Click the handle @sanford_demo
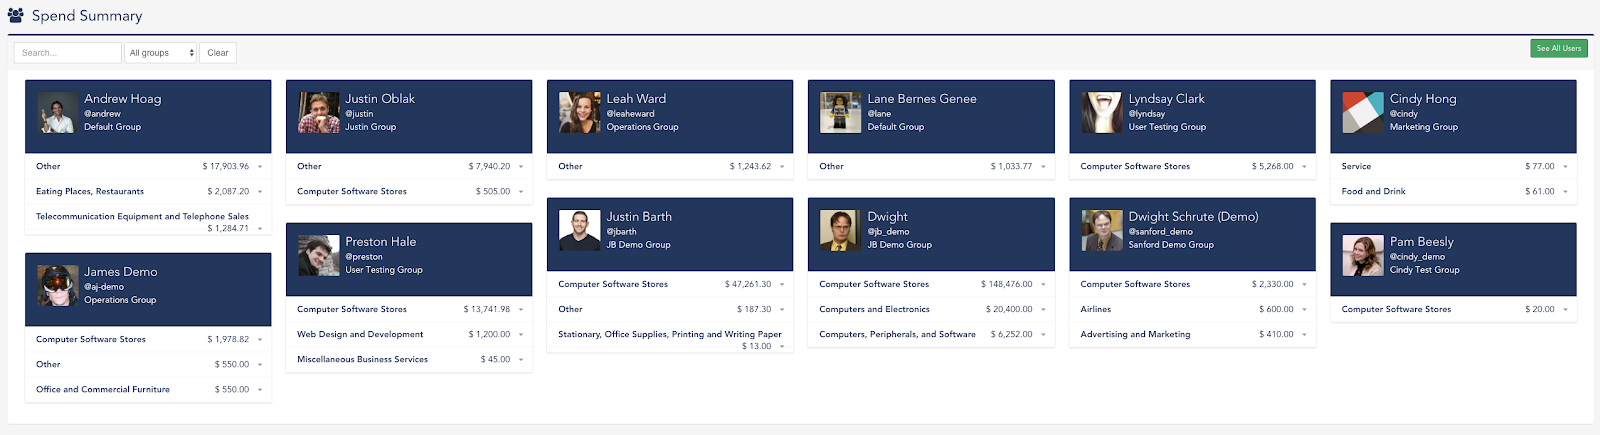The width and height of the screenshot is (1600, 435). point(1160,232)
